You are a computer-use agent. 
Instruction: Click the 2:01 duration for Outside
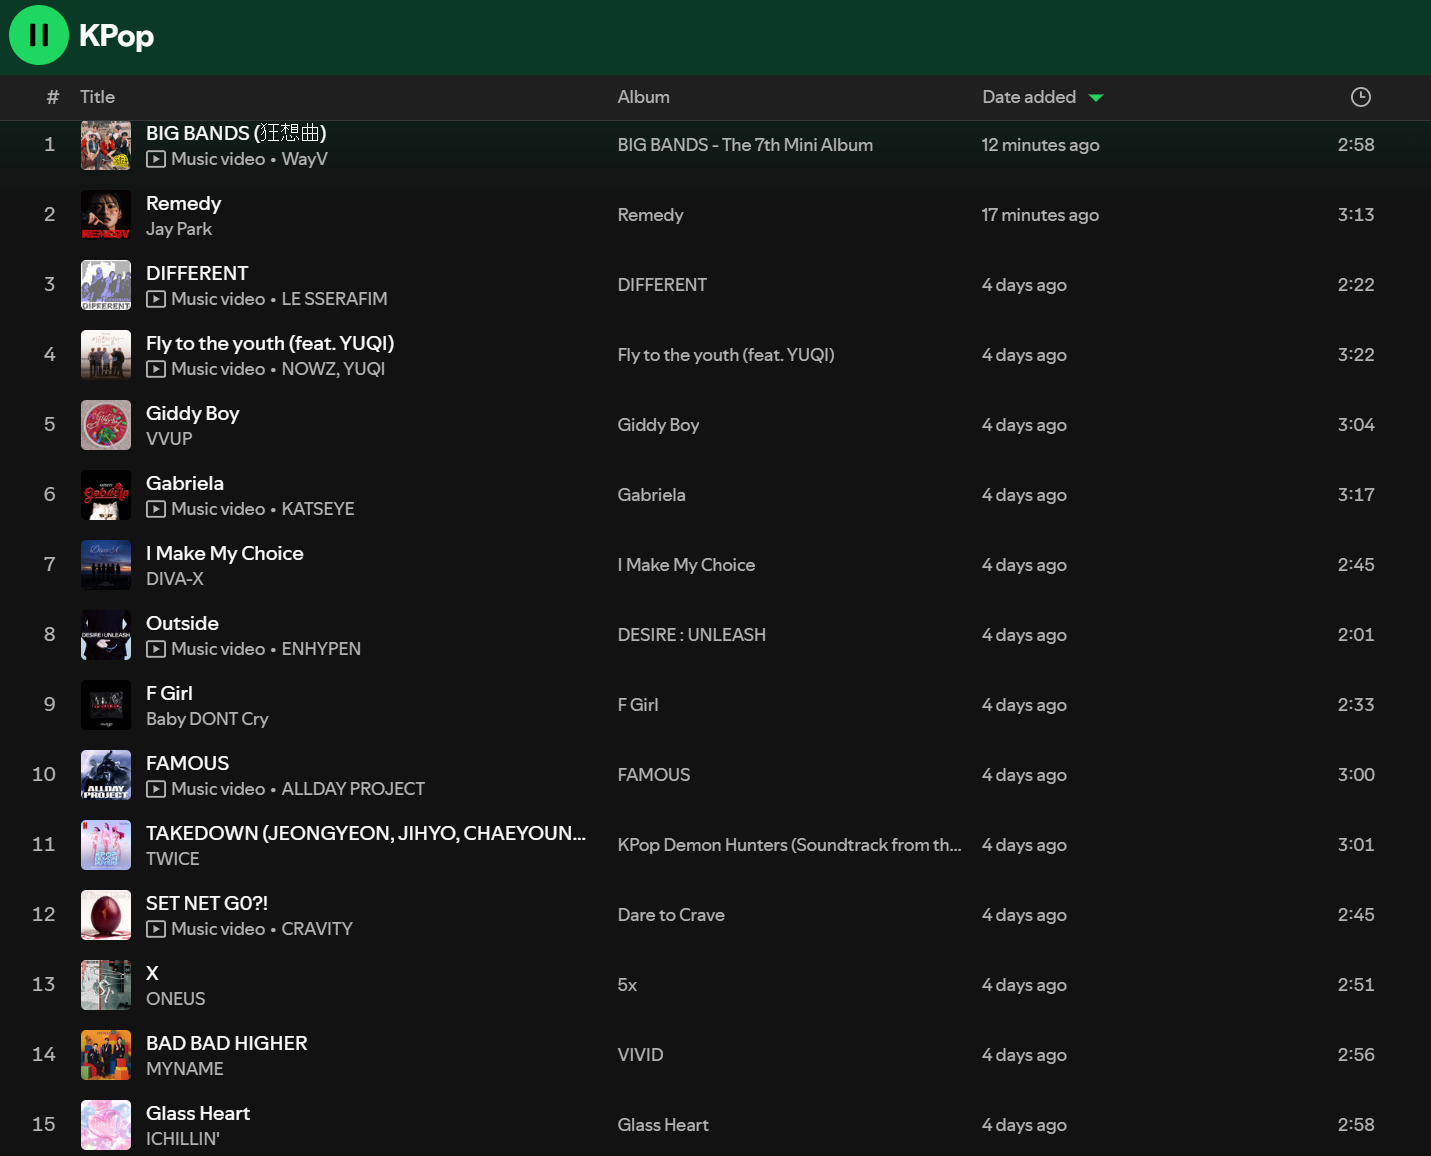click(x=1356, y=635)
